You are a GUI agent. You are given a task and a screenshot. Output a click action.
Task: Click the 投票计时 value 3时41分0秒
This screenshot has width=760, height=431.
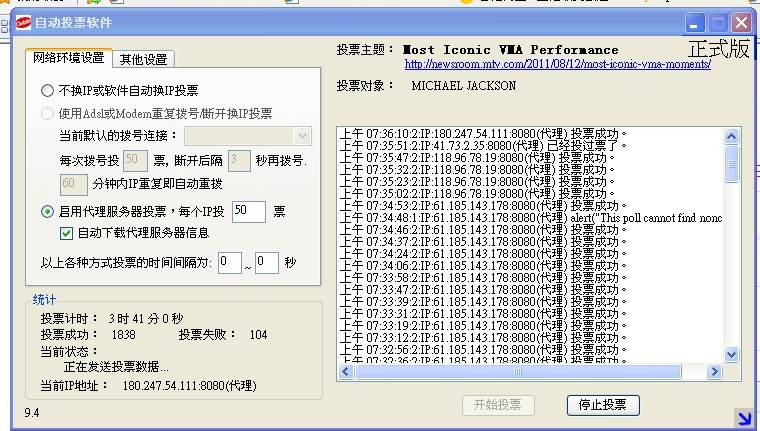point(145,319)
